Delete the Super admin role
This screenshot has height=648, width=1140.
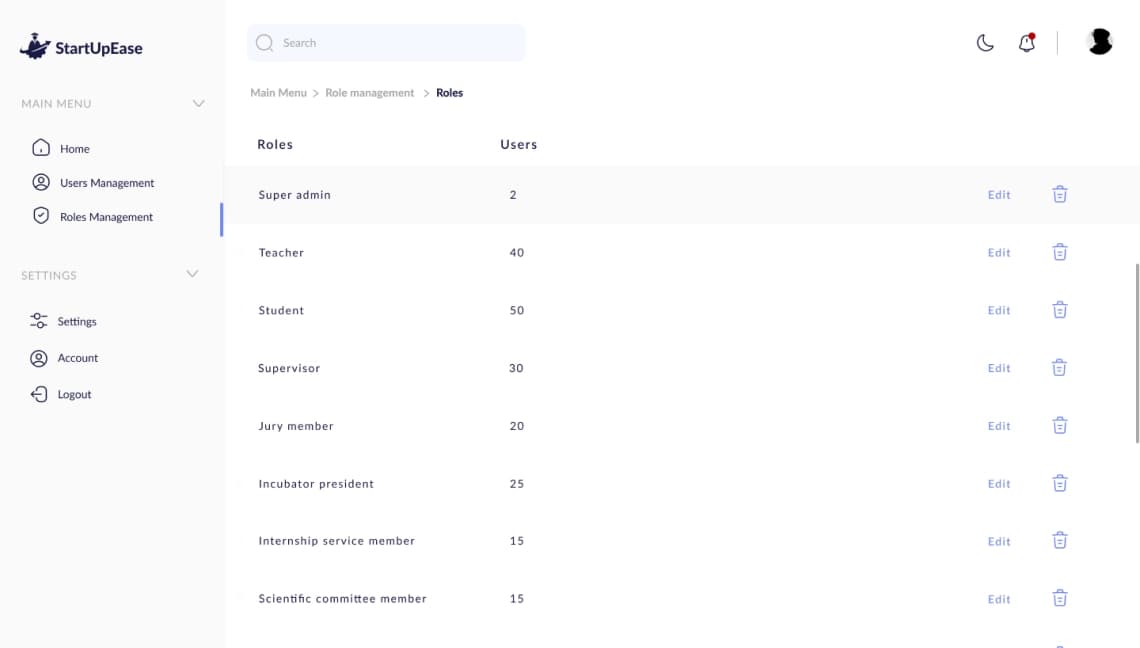tap(1060, 194)
